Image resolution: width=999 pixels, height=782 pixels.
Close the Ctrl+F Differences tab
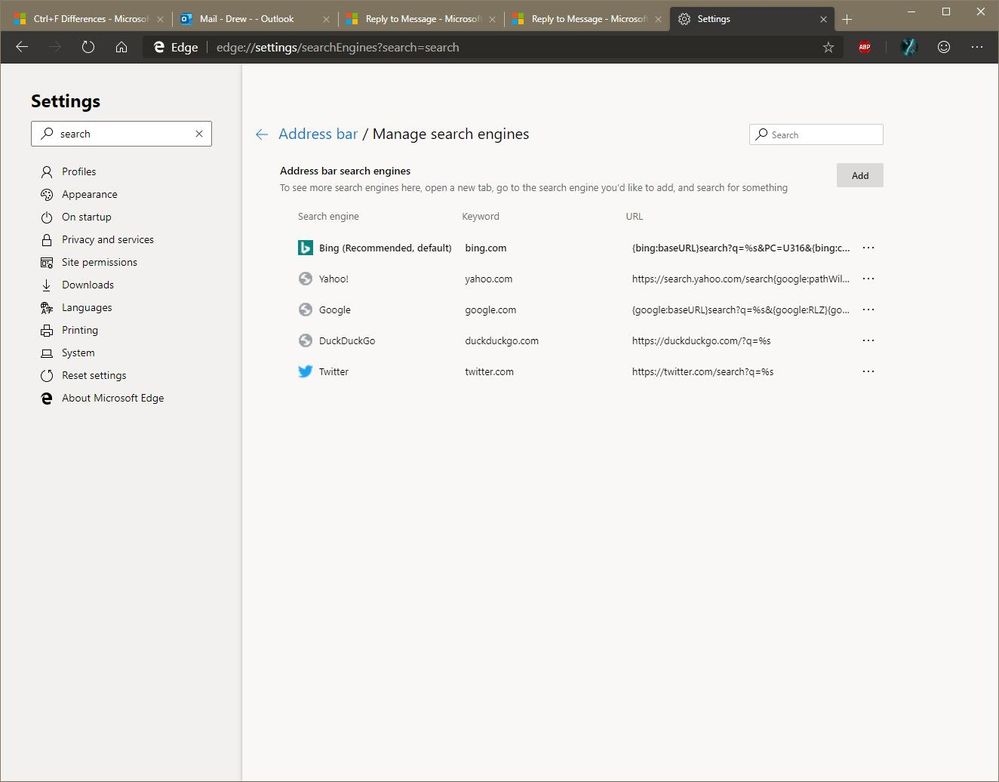coord(160,19)
